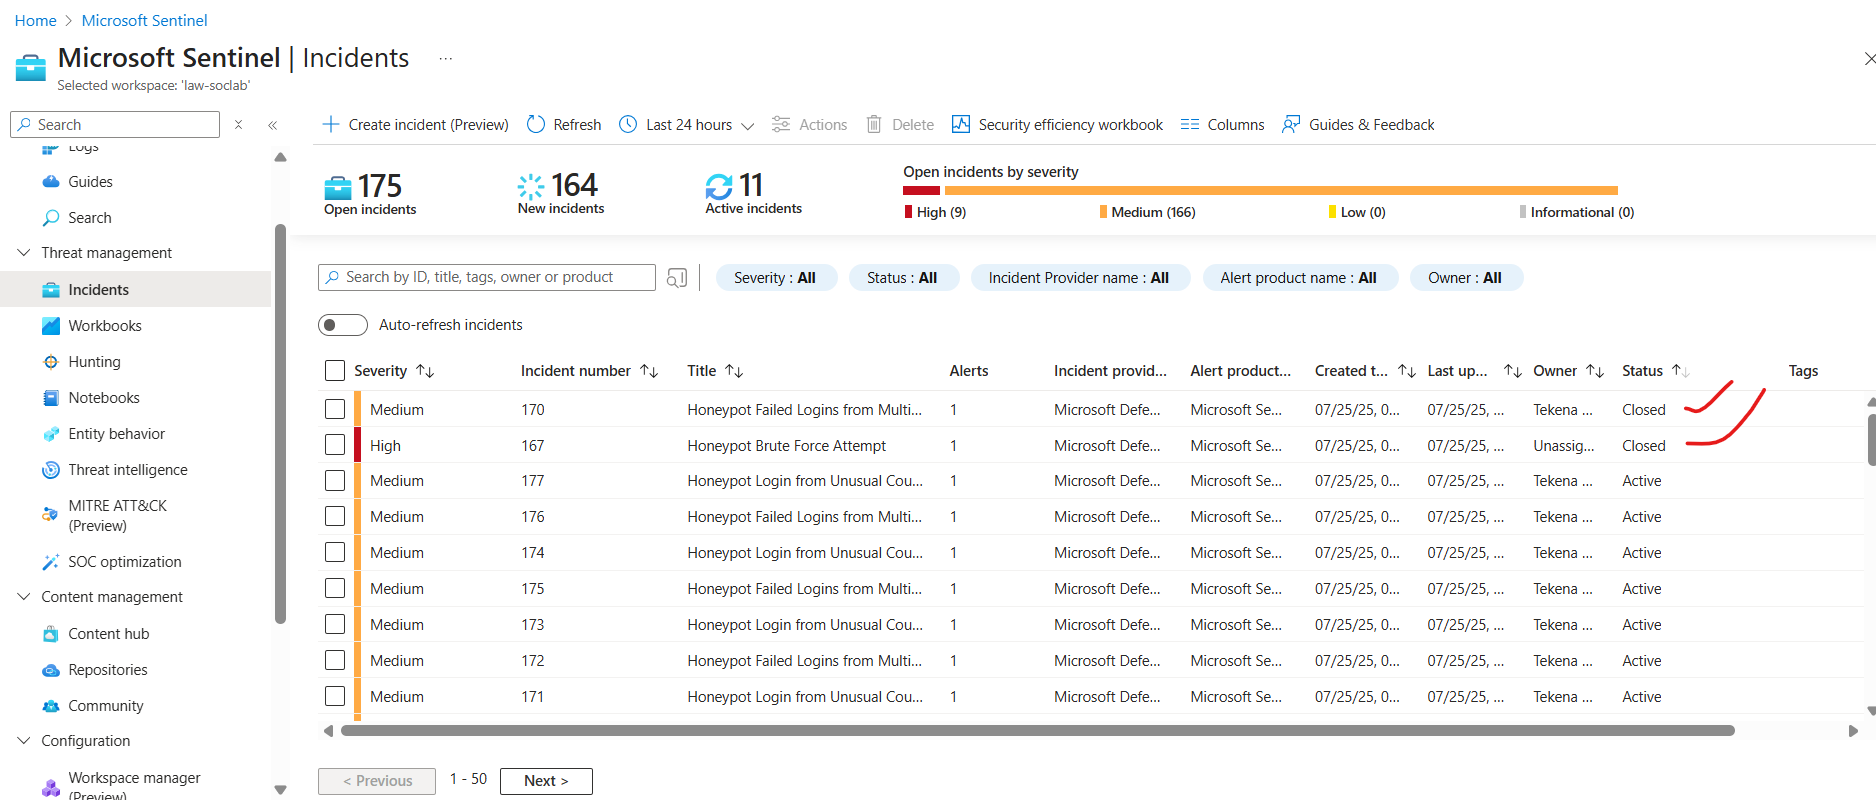Click the Refresh icon in the toolbar
This screenshot has height=801, width=1876.
[x=536, y=124]
